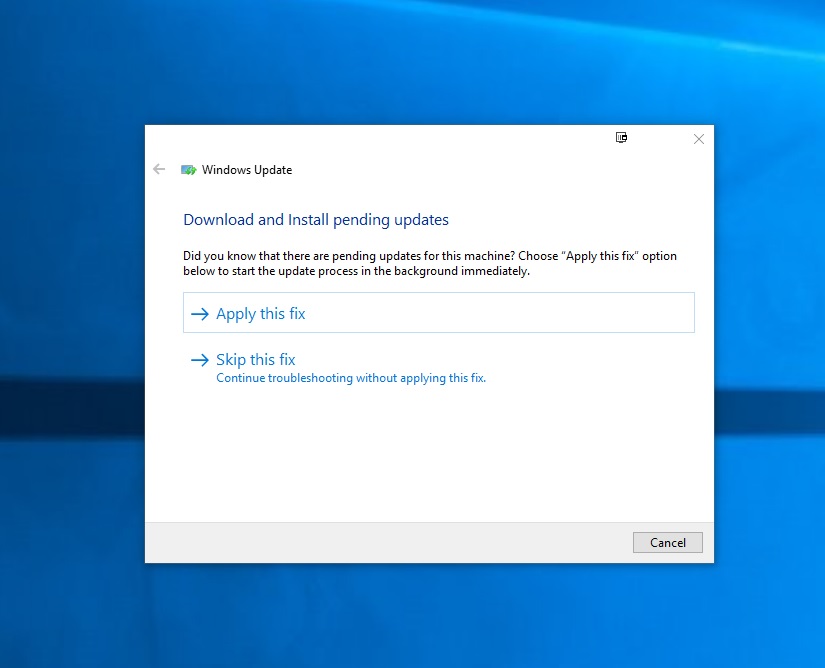Click the 'Did you know that there are pending updates' paragraph

click(430, 264)
